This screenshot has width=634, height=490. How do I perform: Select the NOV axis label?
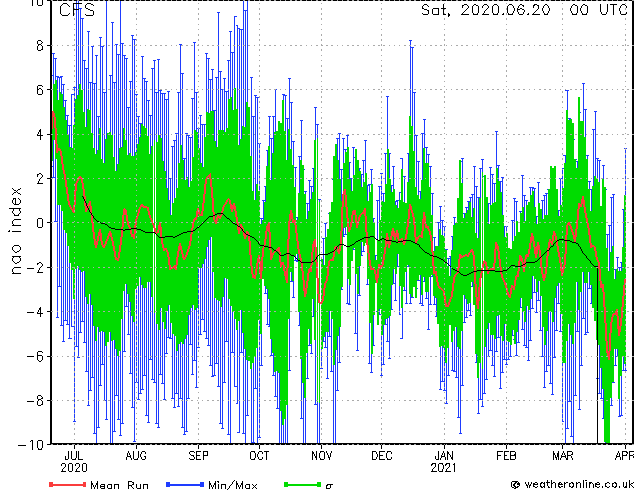321,456
